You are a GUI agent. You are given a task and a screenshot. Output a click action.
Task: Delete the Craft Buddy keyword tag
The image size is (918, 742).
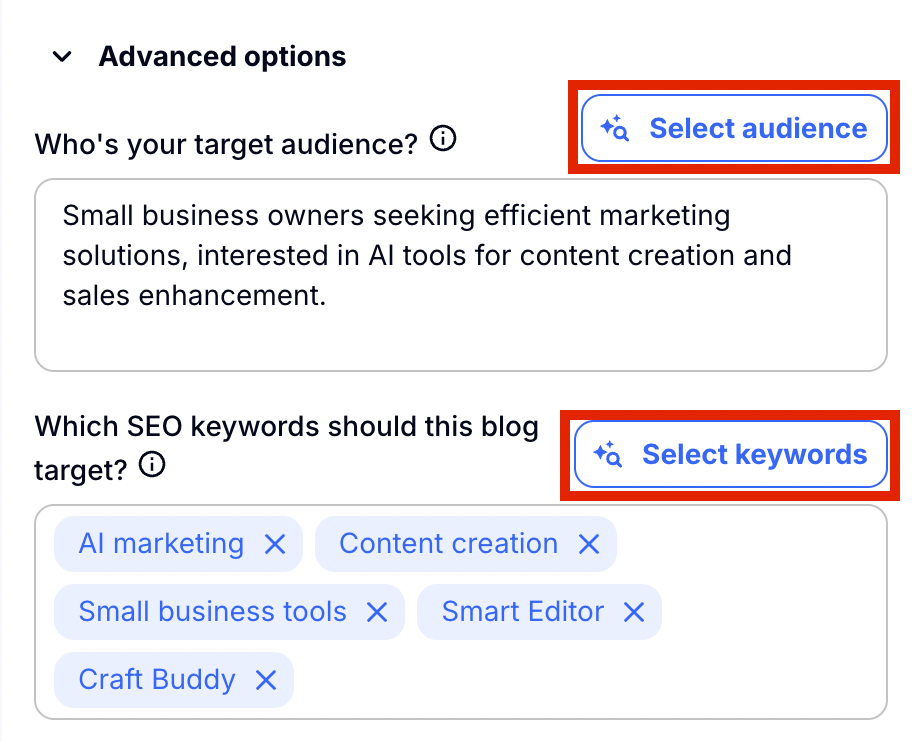[266, 680]
